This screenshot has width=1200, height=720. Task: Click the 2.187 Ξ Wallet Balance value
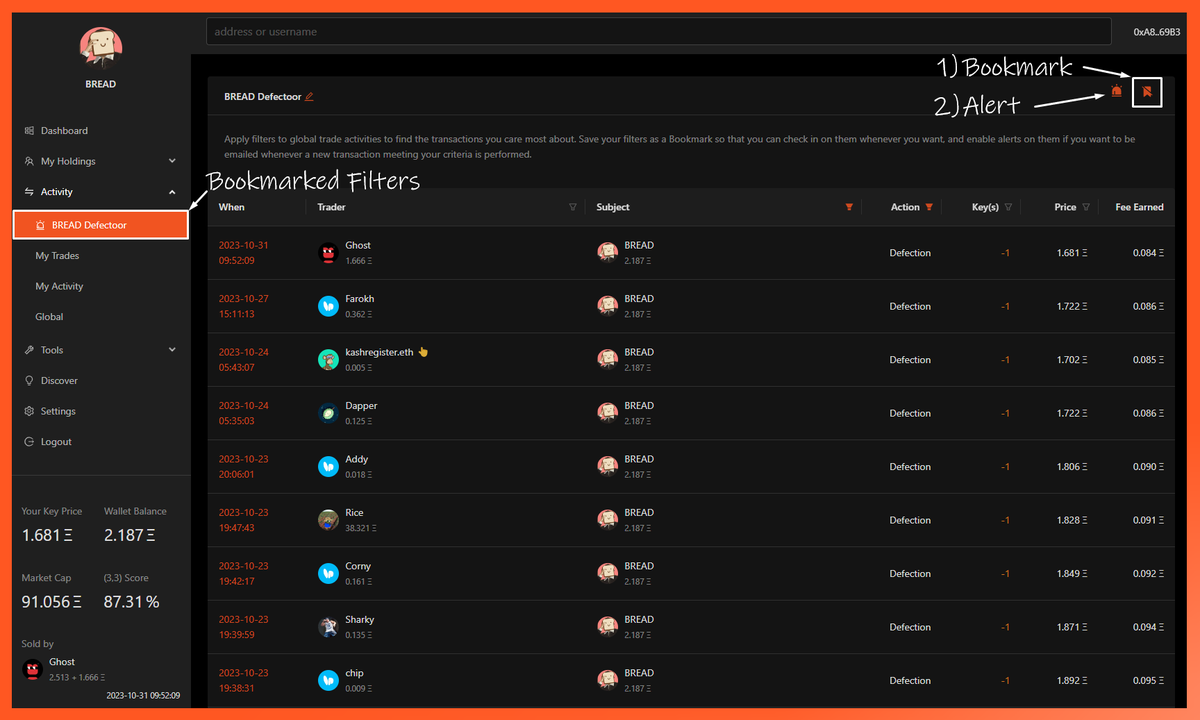click(x=130, y=535)
